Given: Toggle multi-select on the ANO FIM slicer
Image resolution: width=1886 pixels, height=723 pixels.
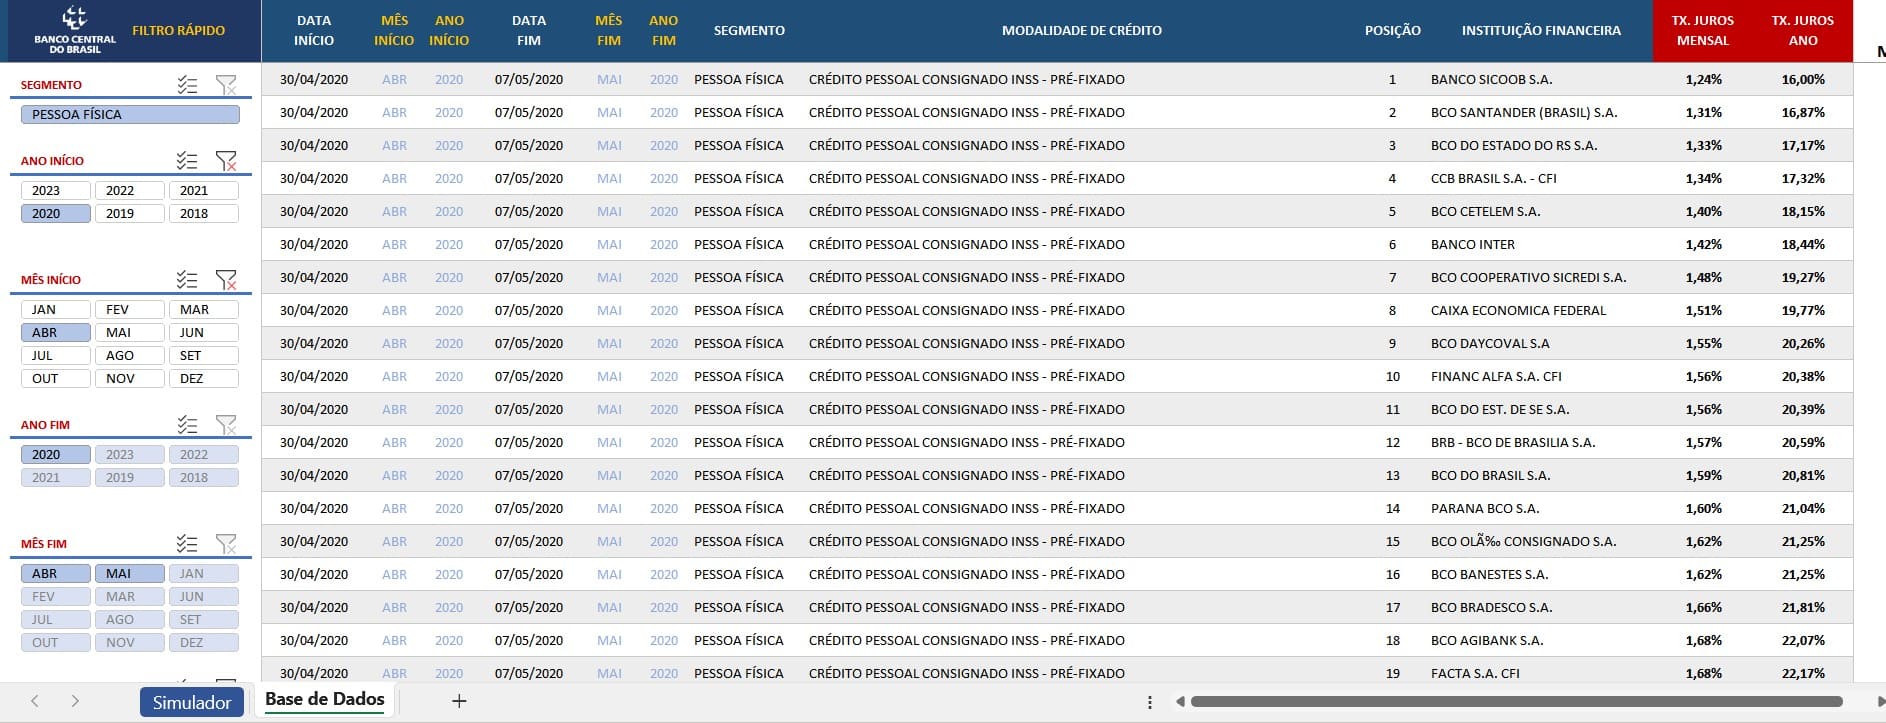Looking at the screenshot, I should (187, 424).
